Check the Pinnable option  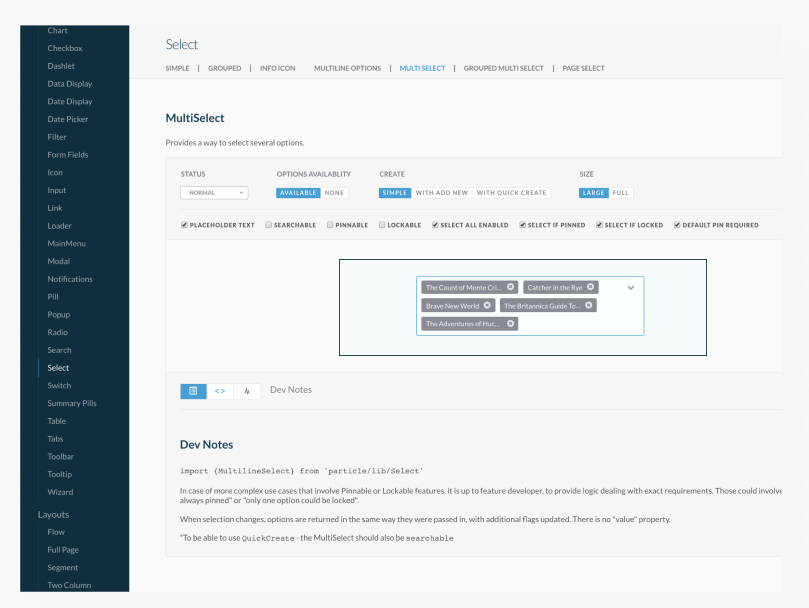click(x=330, y=225)
